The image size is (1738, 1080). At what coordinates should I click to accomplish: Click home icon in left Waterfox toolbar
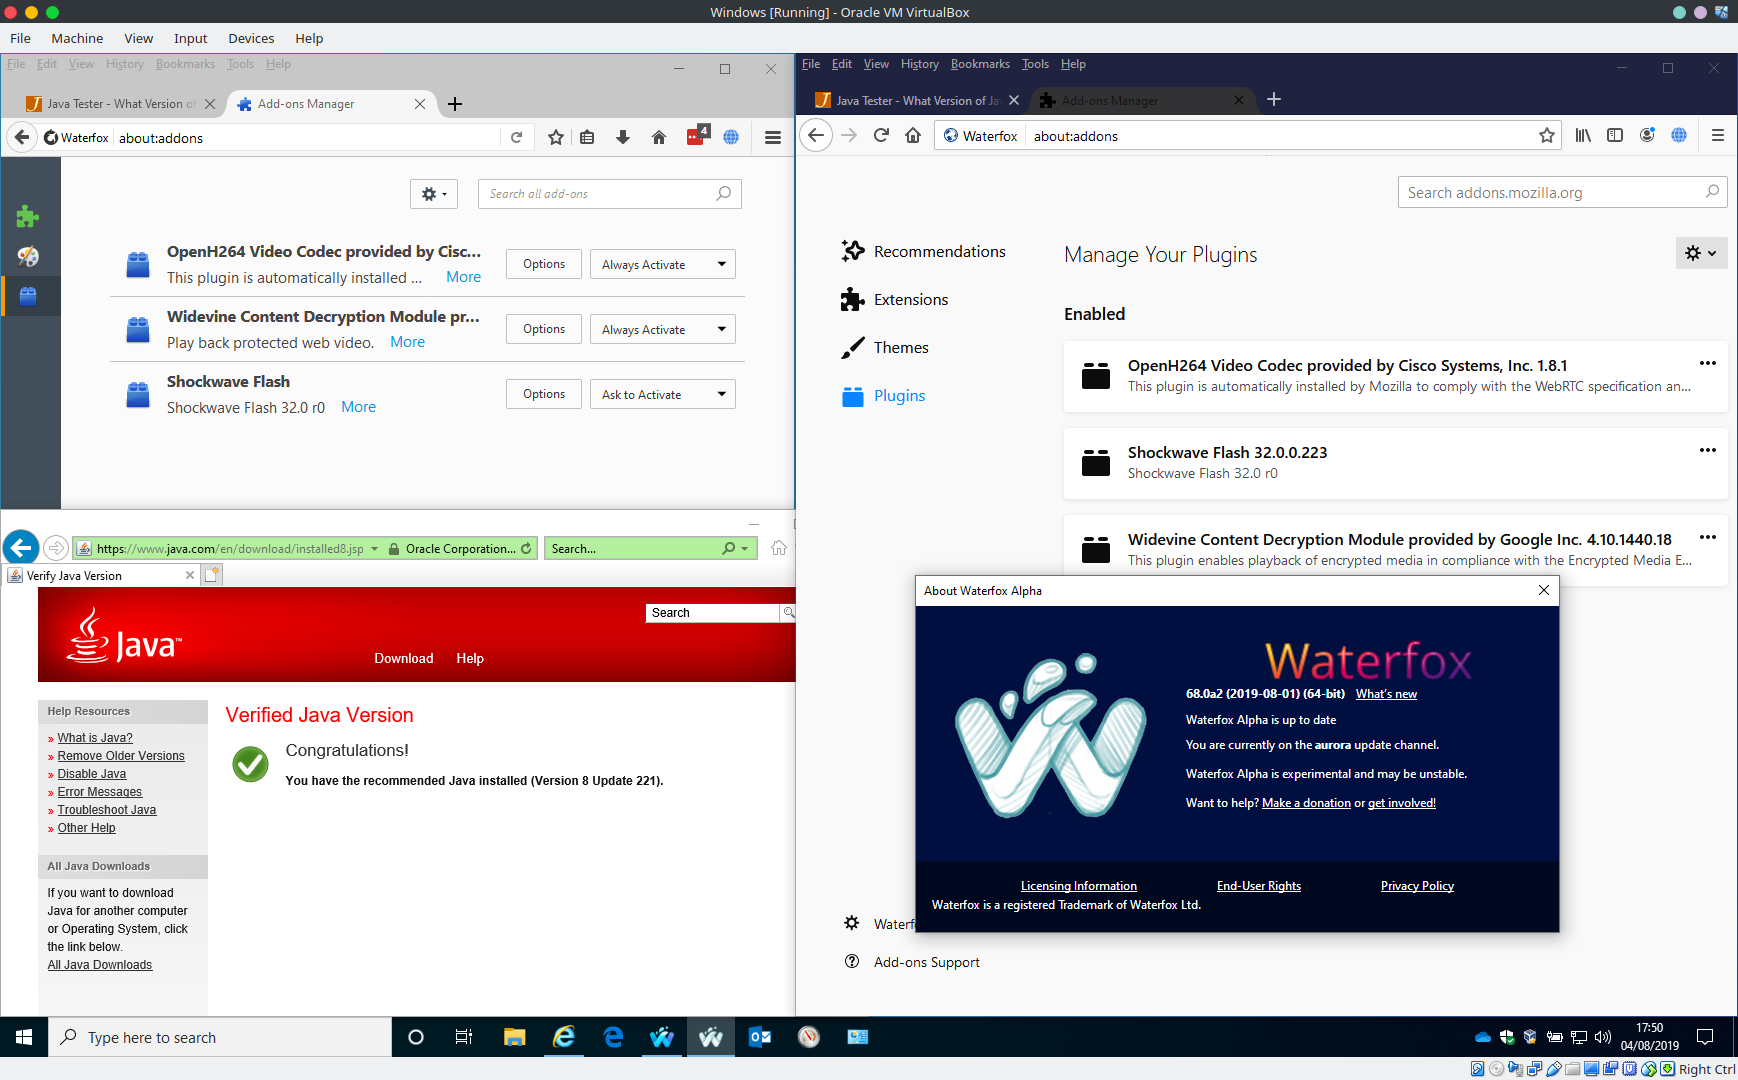659,138
